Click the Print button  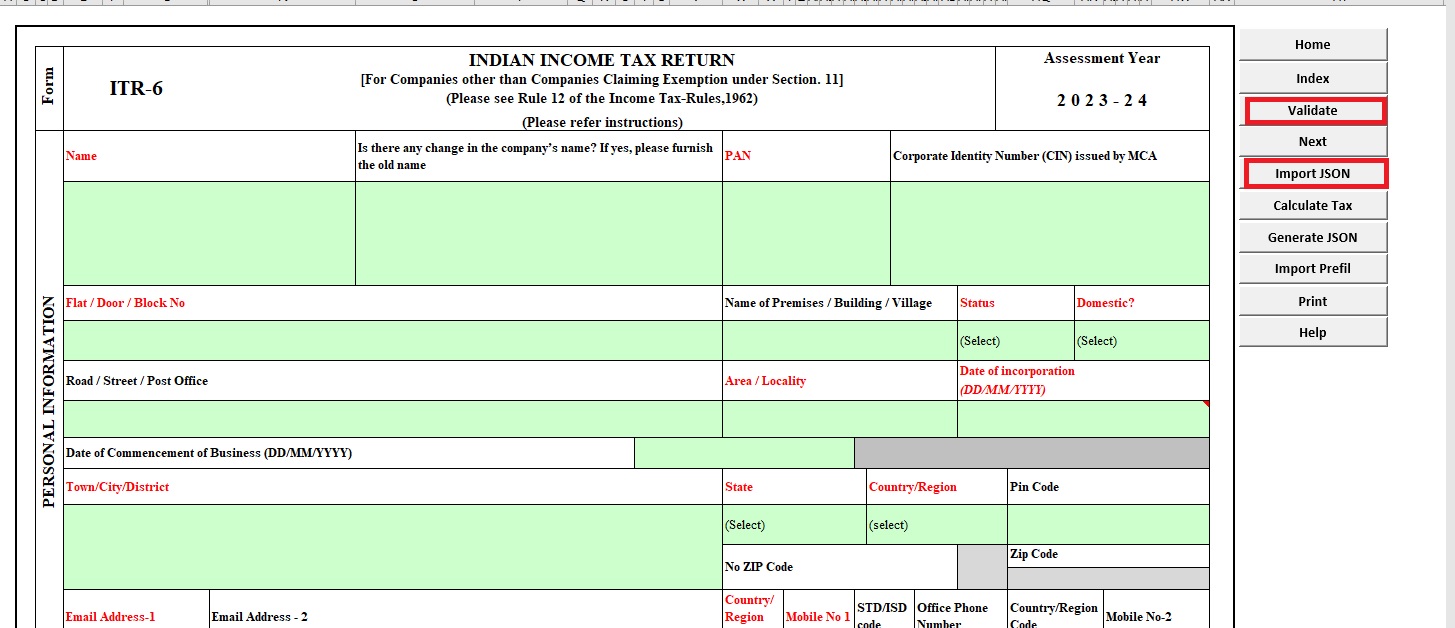click(1312, 300)
